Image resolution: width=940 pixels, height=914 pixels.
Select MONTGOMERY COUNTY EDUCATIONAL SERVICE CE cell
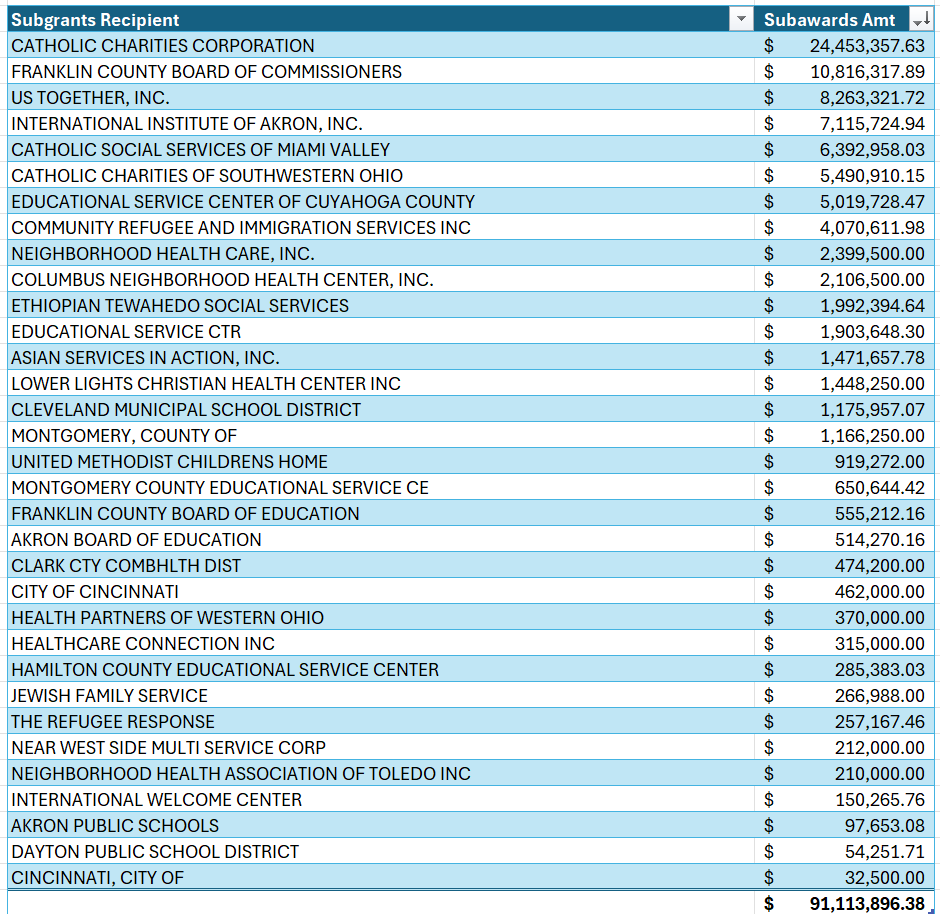click(381, 488)
